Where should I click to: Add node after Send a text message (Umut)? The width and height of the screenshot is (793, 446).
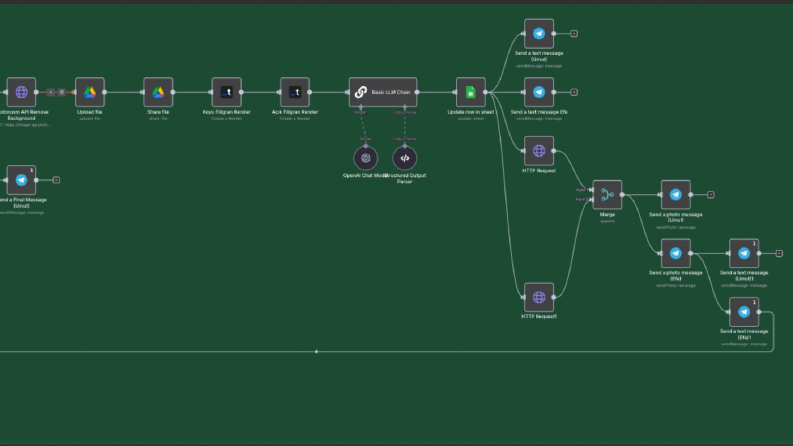click(574, 33)
